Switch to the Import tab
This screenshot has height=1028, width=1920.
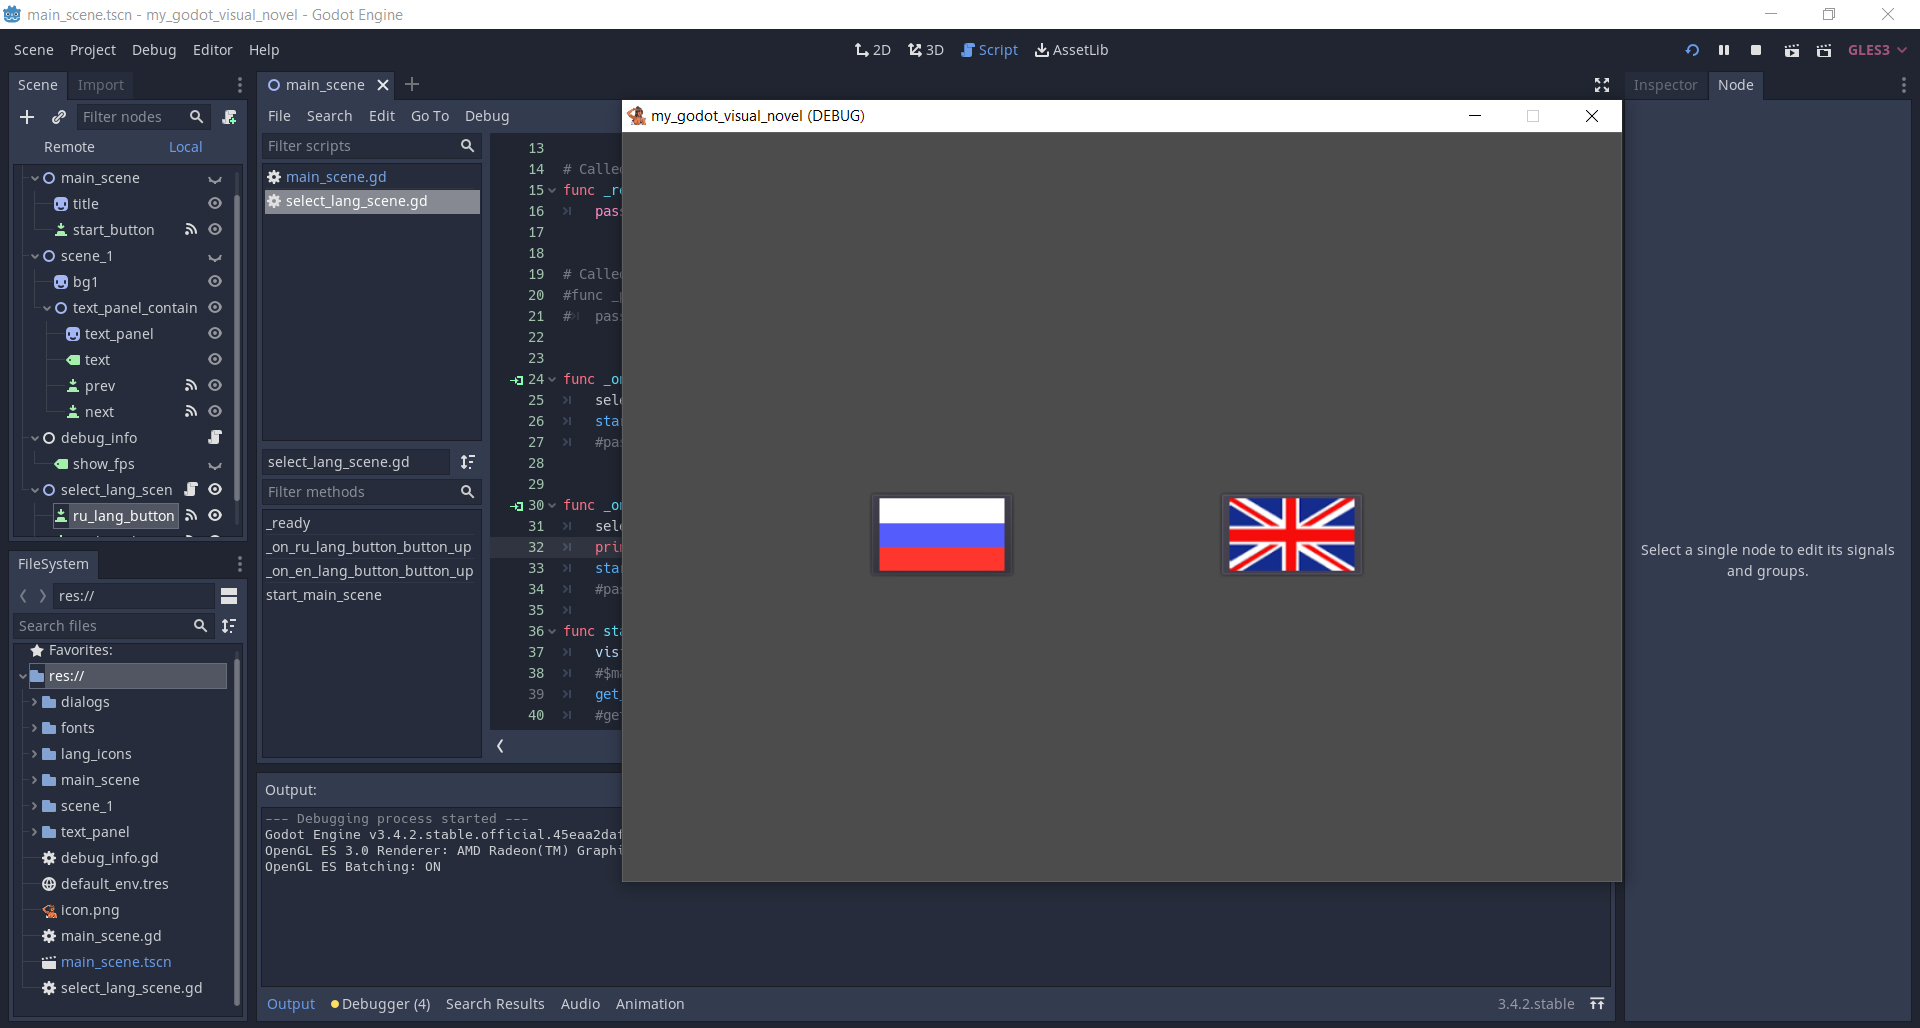101,85
